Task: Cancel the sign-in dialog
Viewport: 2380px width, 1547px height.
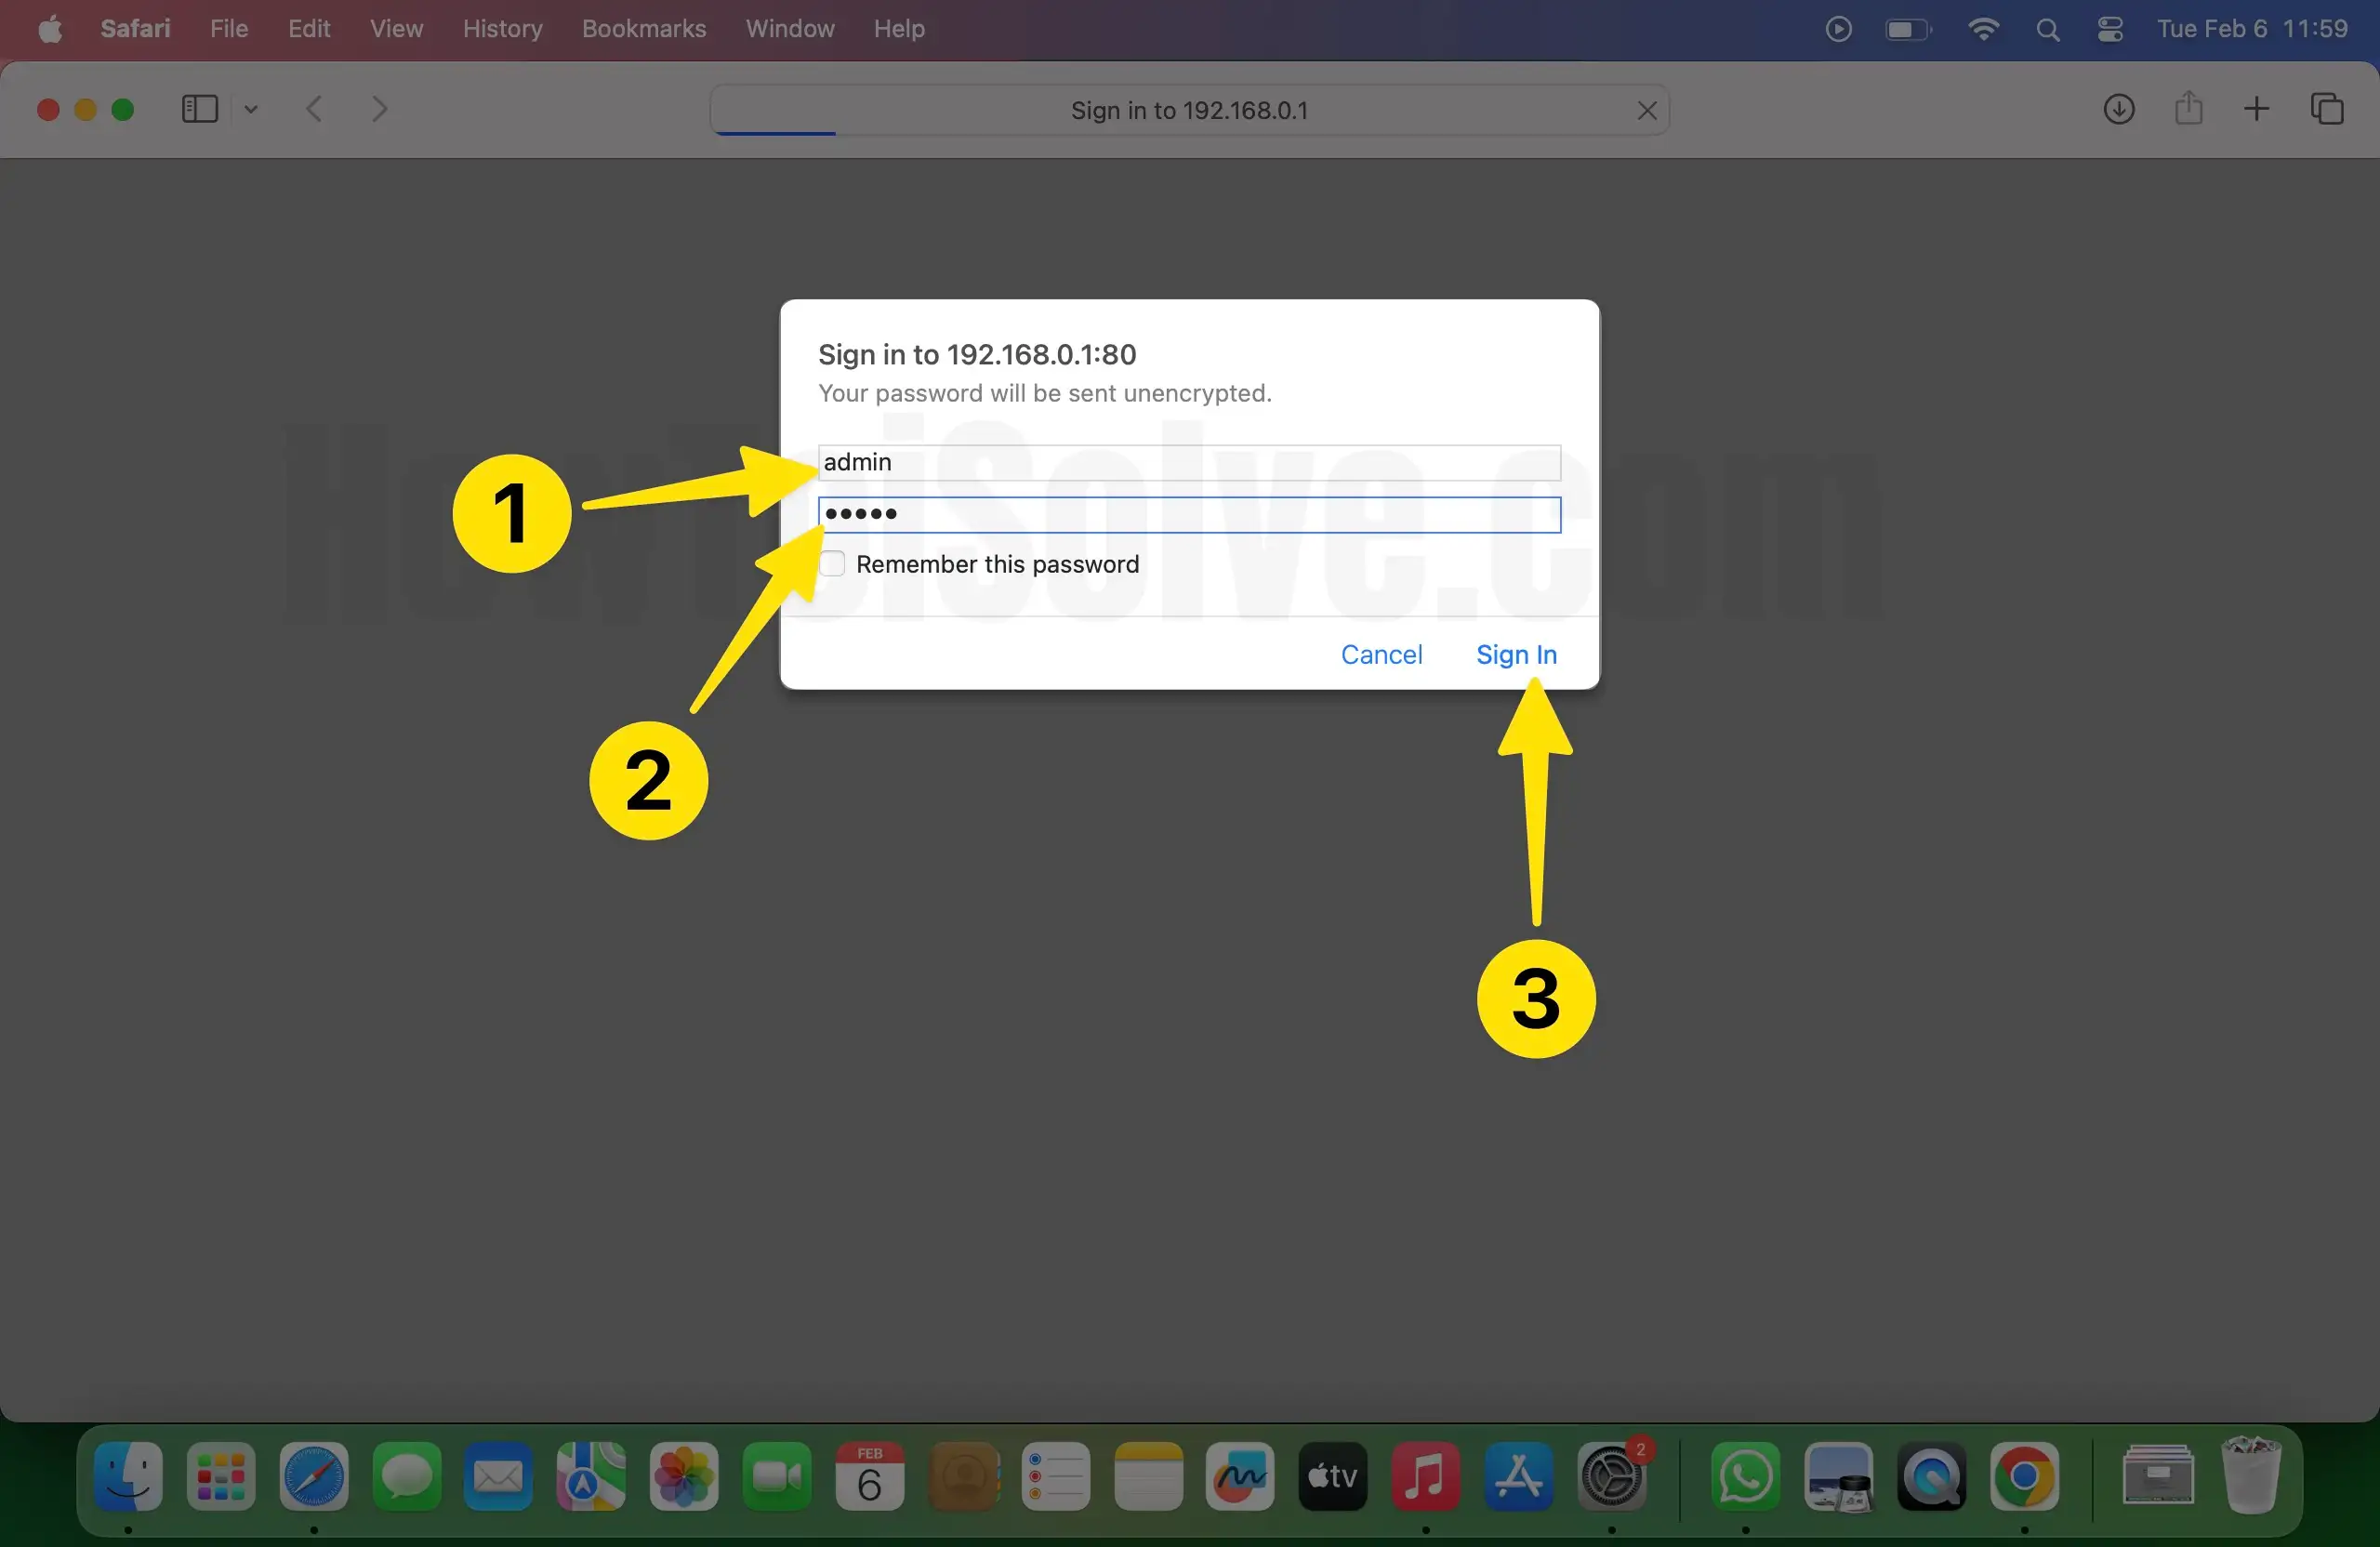Action: [1381, 655]
